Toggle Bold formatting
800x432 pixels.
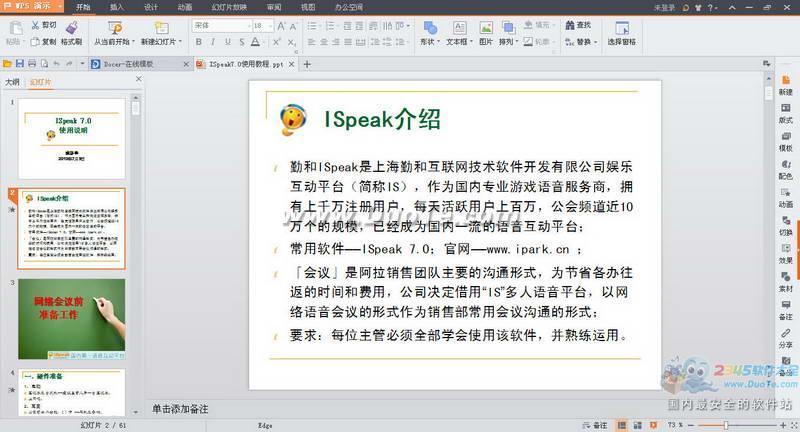[198, 42]
